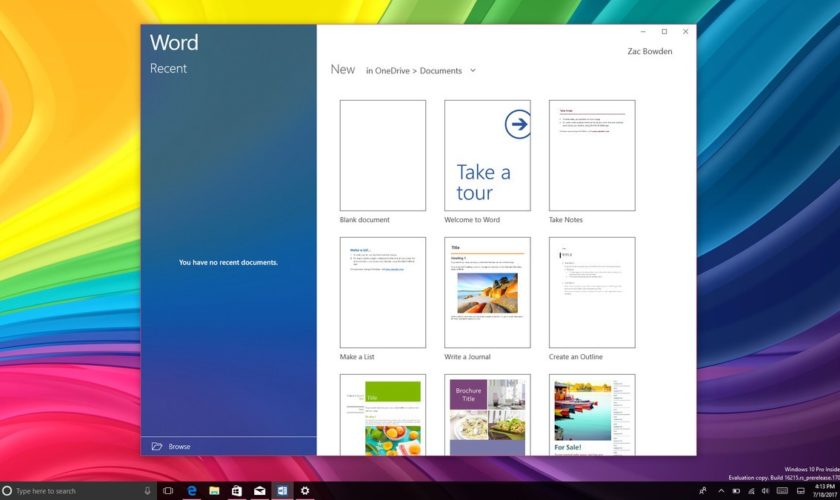Screen dimensions: 840x500
Task: Expand the OneDrive > Documents location dropdown
Action: (473, 71)
